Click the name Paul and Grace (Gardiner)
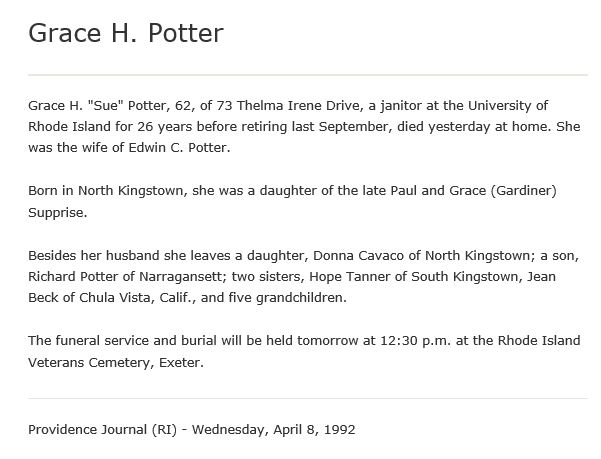 coord(473,190)
